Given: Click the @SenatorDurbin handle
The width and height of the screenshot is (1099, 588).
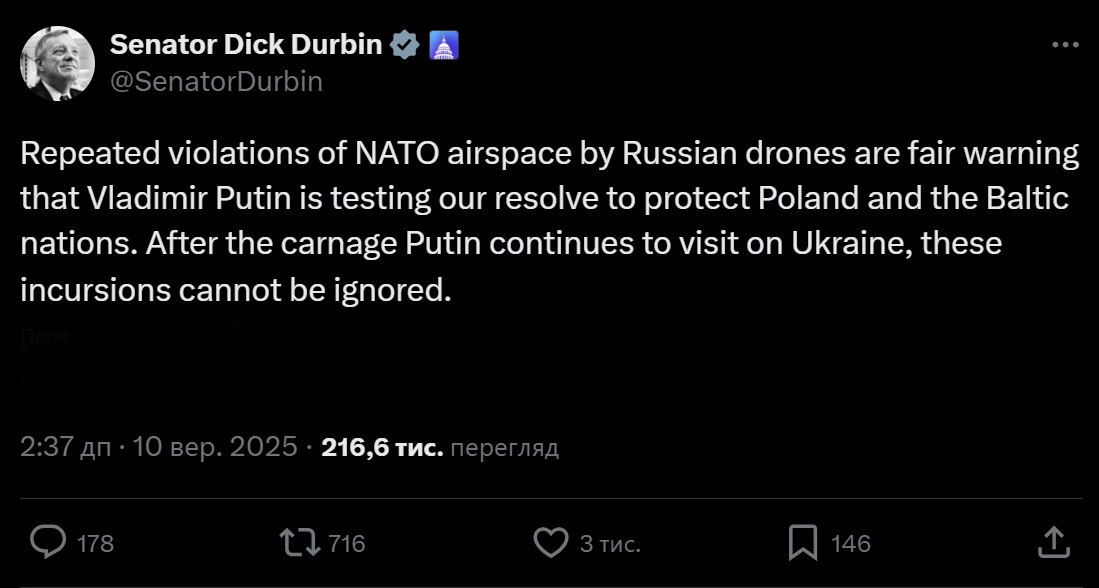Looking at the screenshot, I should click(215, 80).
